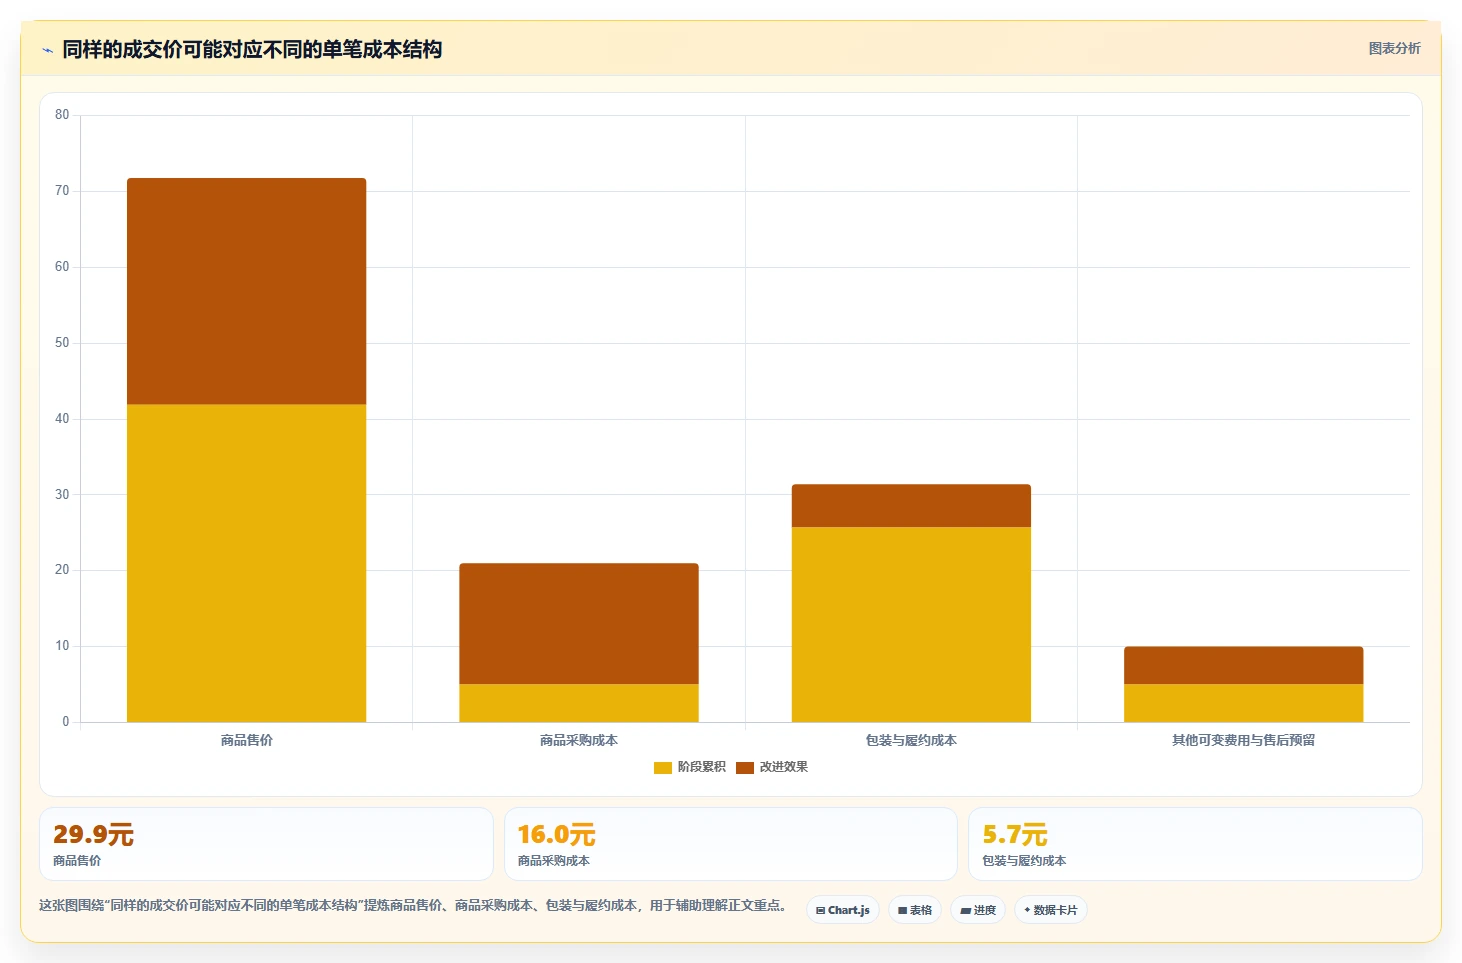Click the chart title 同样的成交价可能对应不同的单笔成本结构

[x=252, y=49]
